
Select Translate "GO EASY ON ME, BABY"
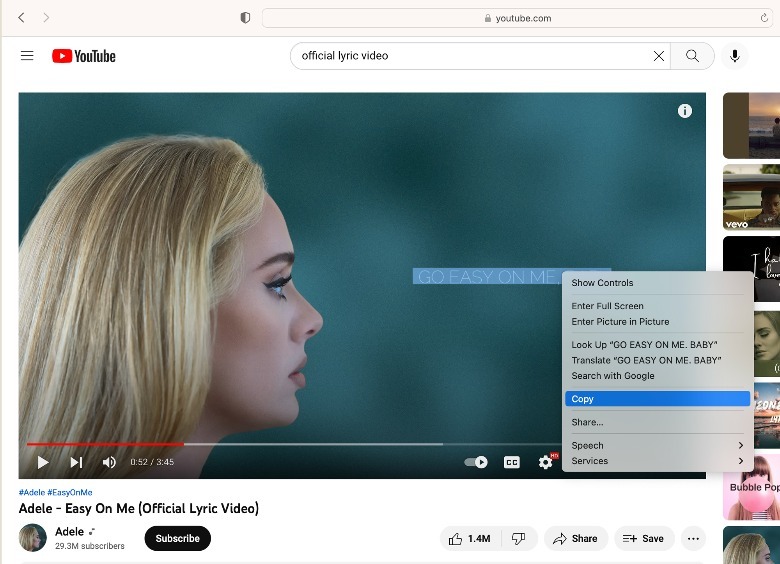coord(657,360)
